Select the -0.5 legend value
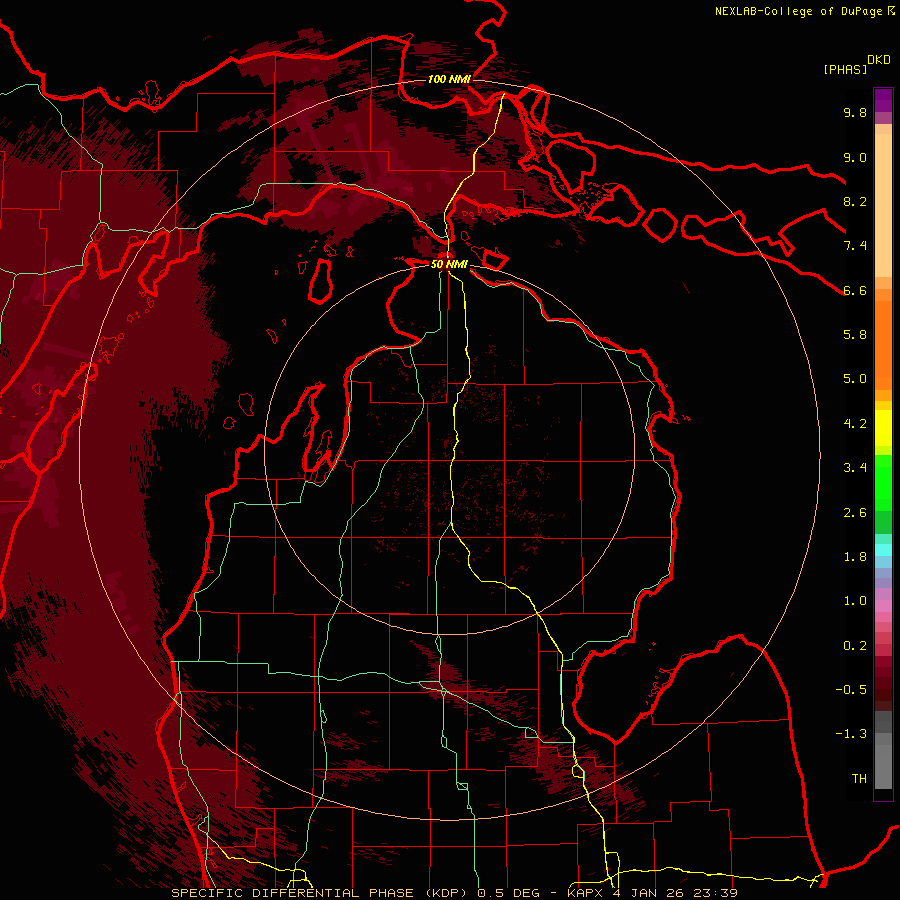 tap(851, 690)
